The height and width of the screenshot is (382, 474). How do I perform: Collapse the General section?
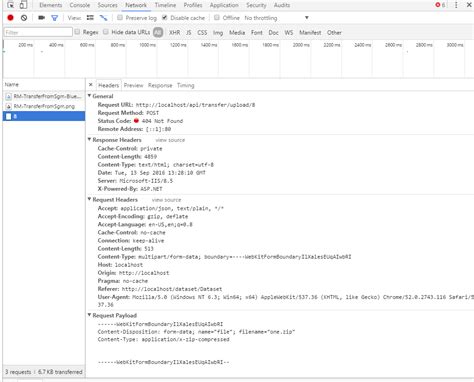click(90, 96)
